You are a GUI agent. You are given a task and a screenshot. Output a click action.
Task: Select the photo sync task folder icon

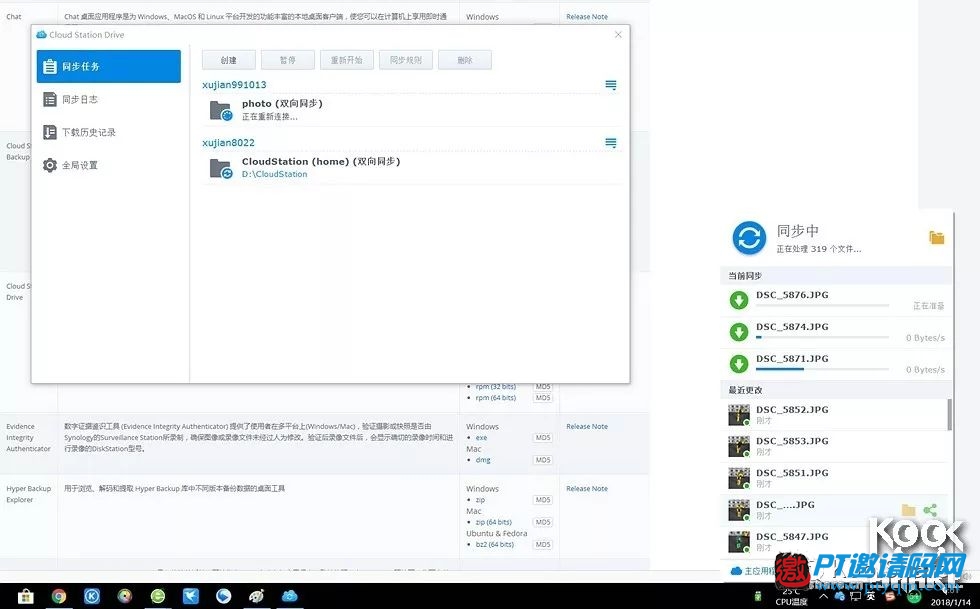[x=221, y=111]
